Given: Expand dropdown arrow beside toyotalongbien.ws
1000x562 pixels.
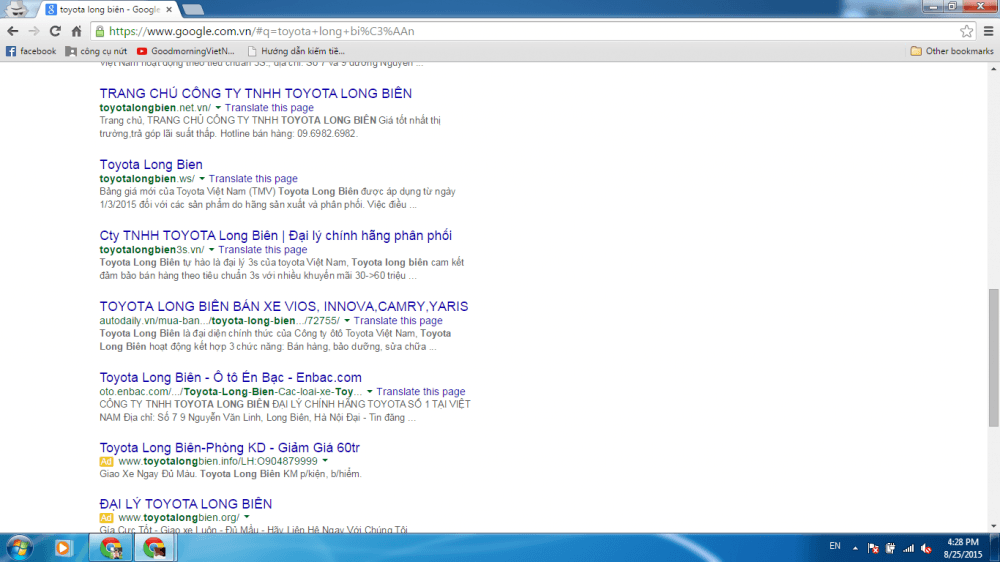Looking at the screenshot, I should (202, 179).
